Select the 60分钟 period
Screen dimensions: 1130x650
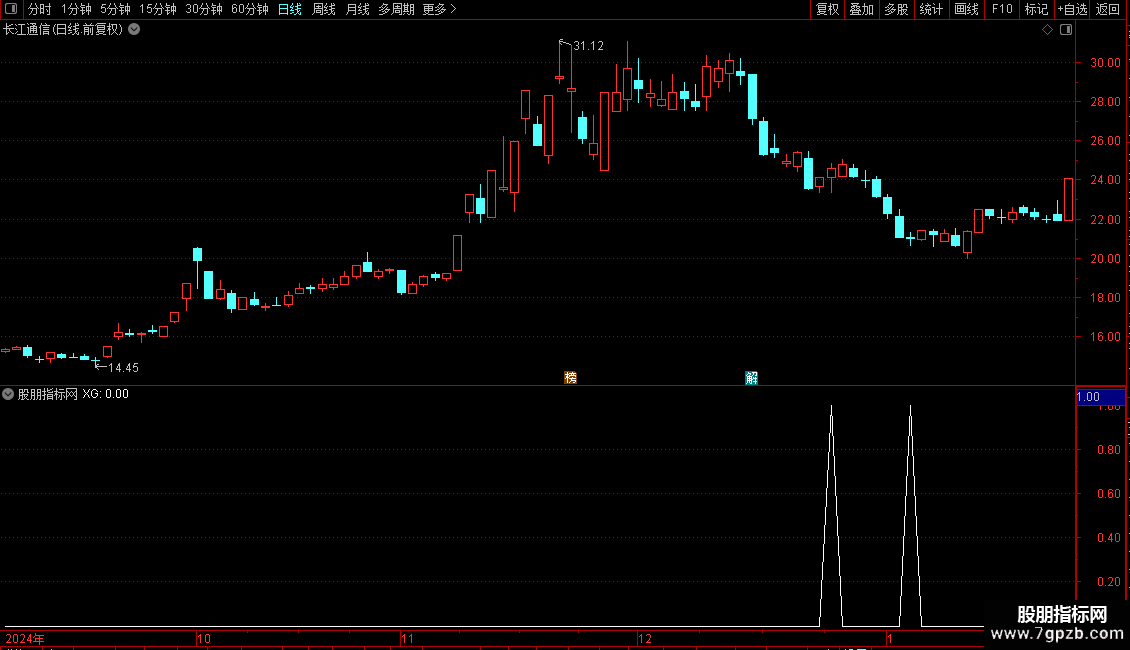click(x=249, y=9)
